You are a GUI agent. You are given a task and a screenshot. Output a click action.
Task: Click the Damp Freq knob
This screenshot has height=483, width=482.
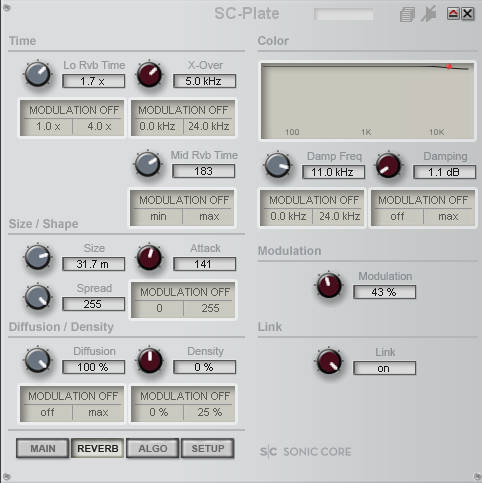point(277,165)
